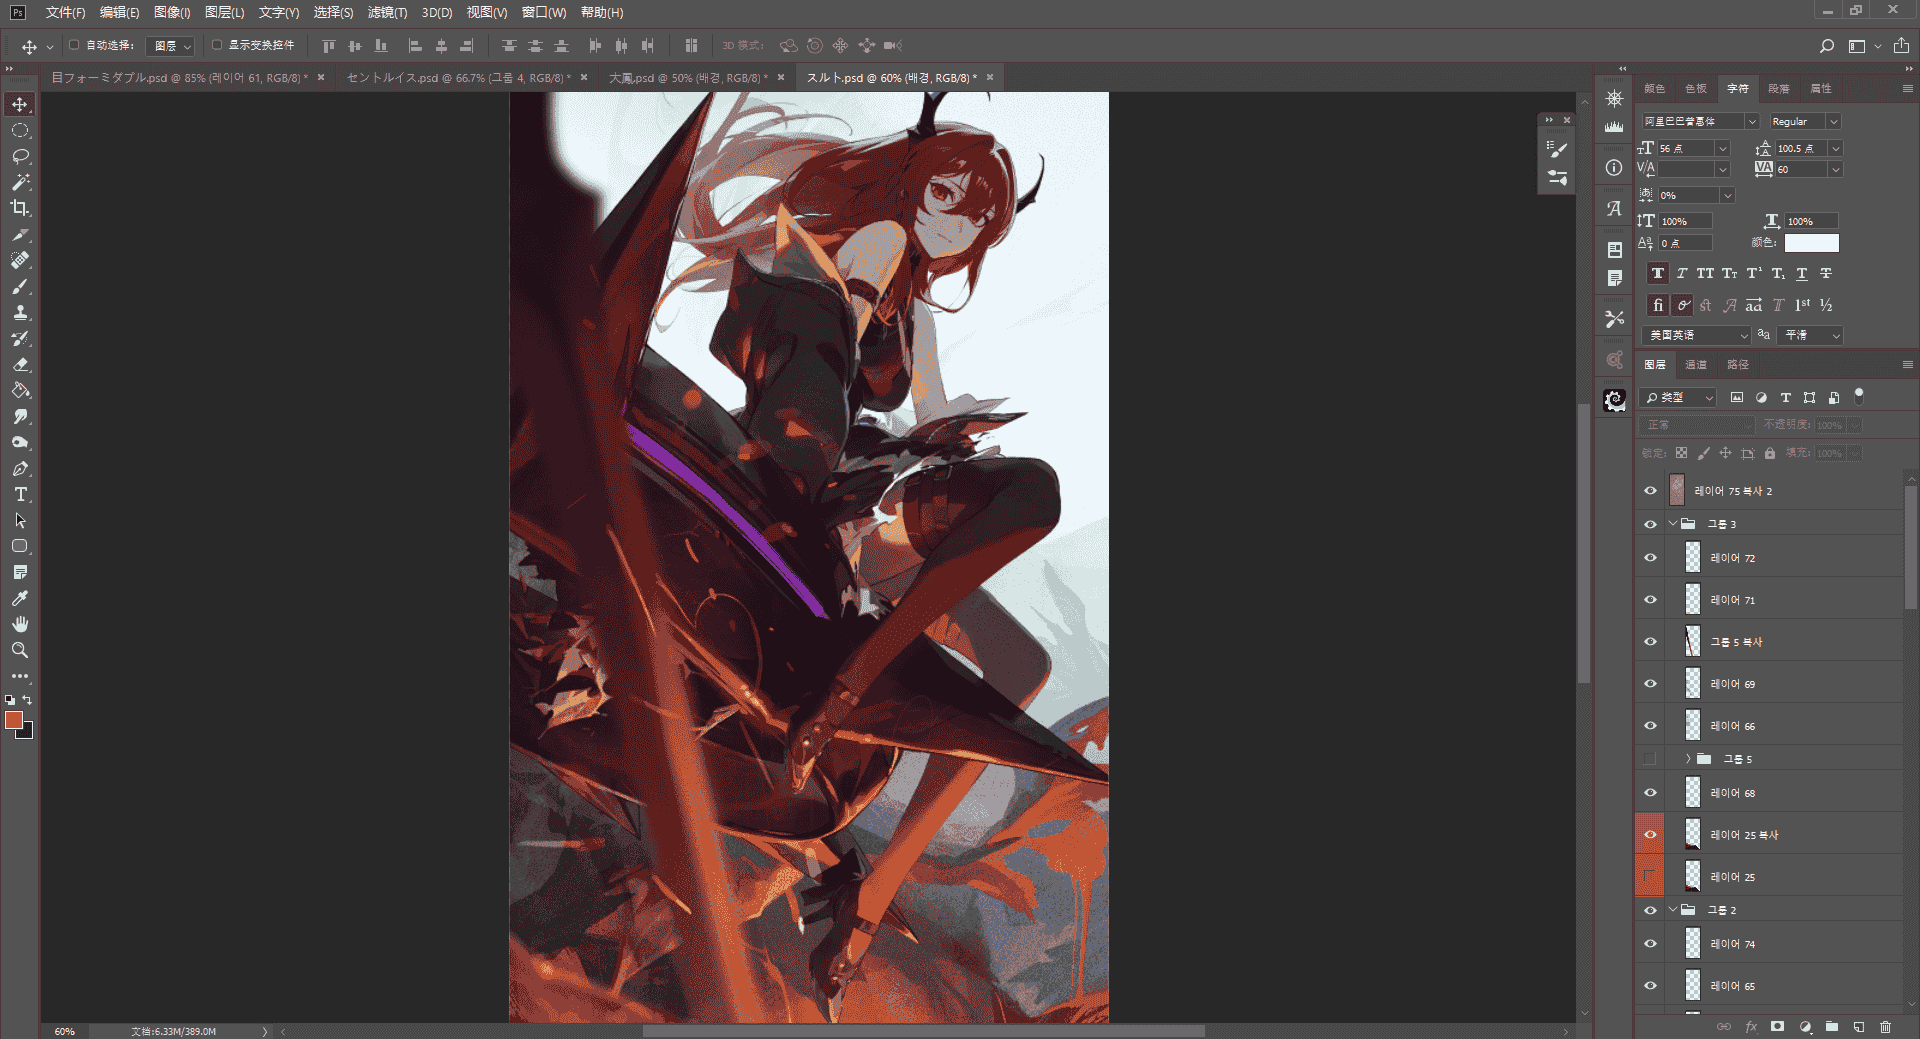Open the 美国英语 language dropdown
Image resolution: width=1920 pixels, height=1039 pixels.
(1696, 335)
